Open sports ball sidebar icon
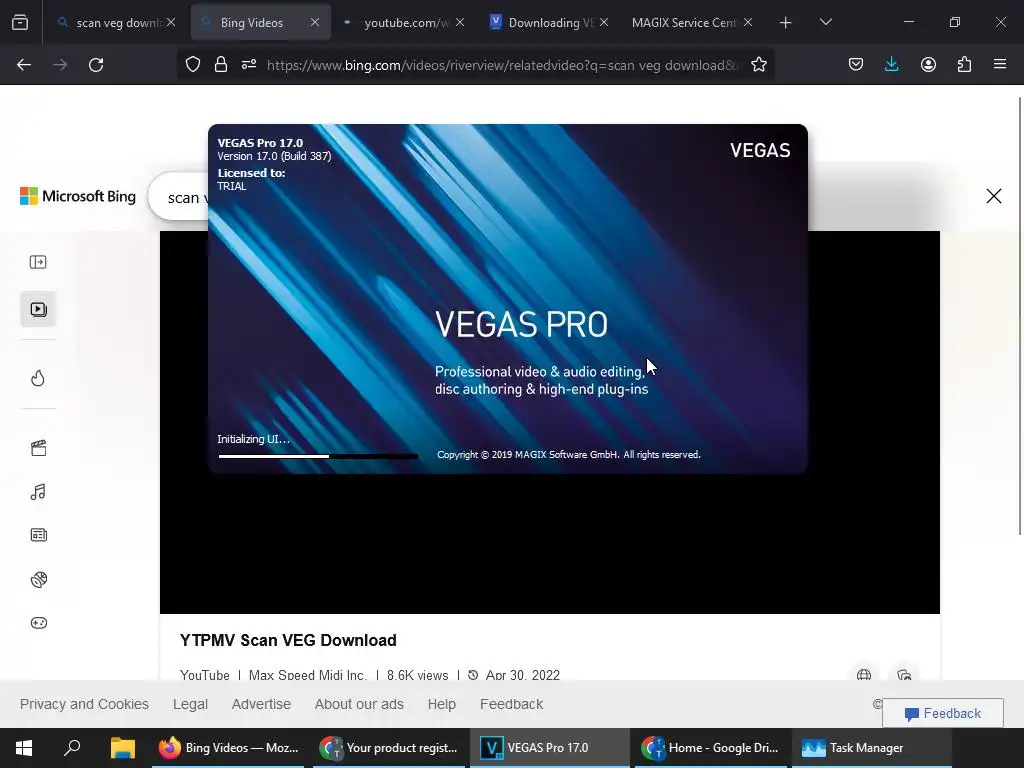The width and height of the screenshot is (1024, 768). coord(39,579)
